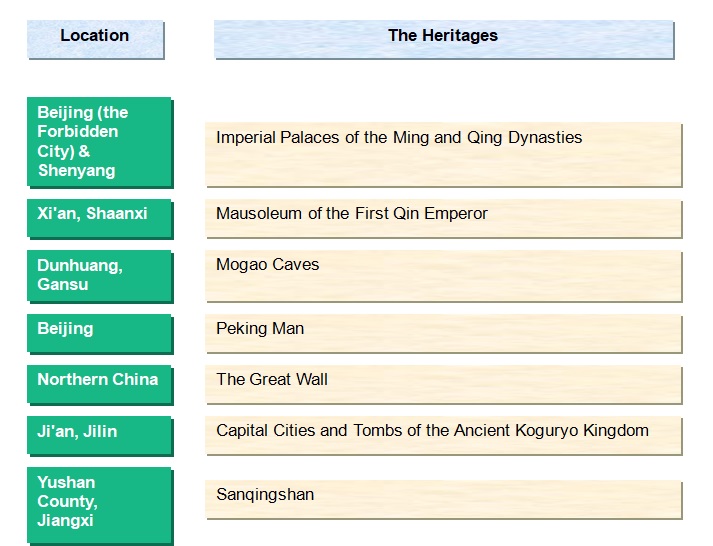Select the green Beijing location box

point(99,332)
